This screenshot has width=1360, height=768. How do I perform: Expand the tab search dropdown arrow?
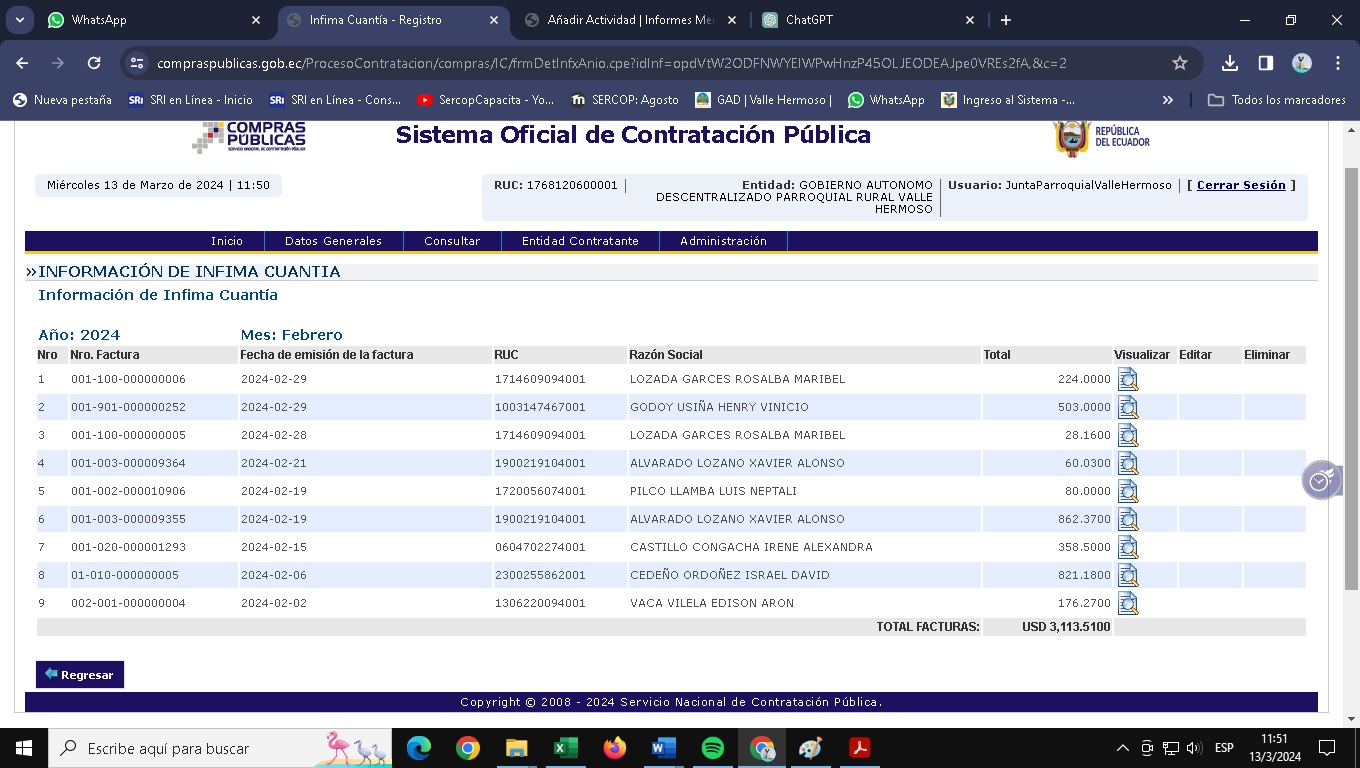click(x=20, y=20)
